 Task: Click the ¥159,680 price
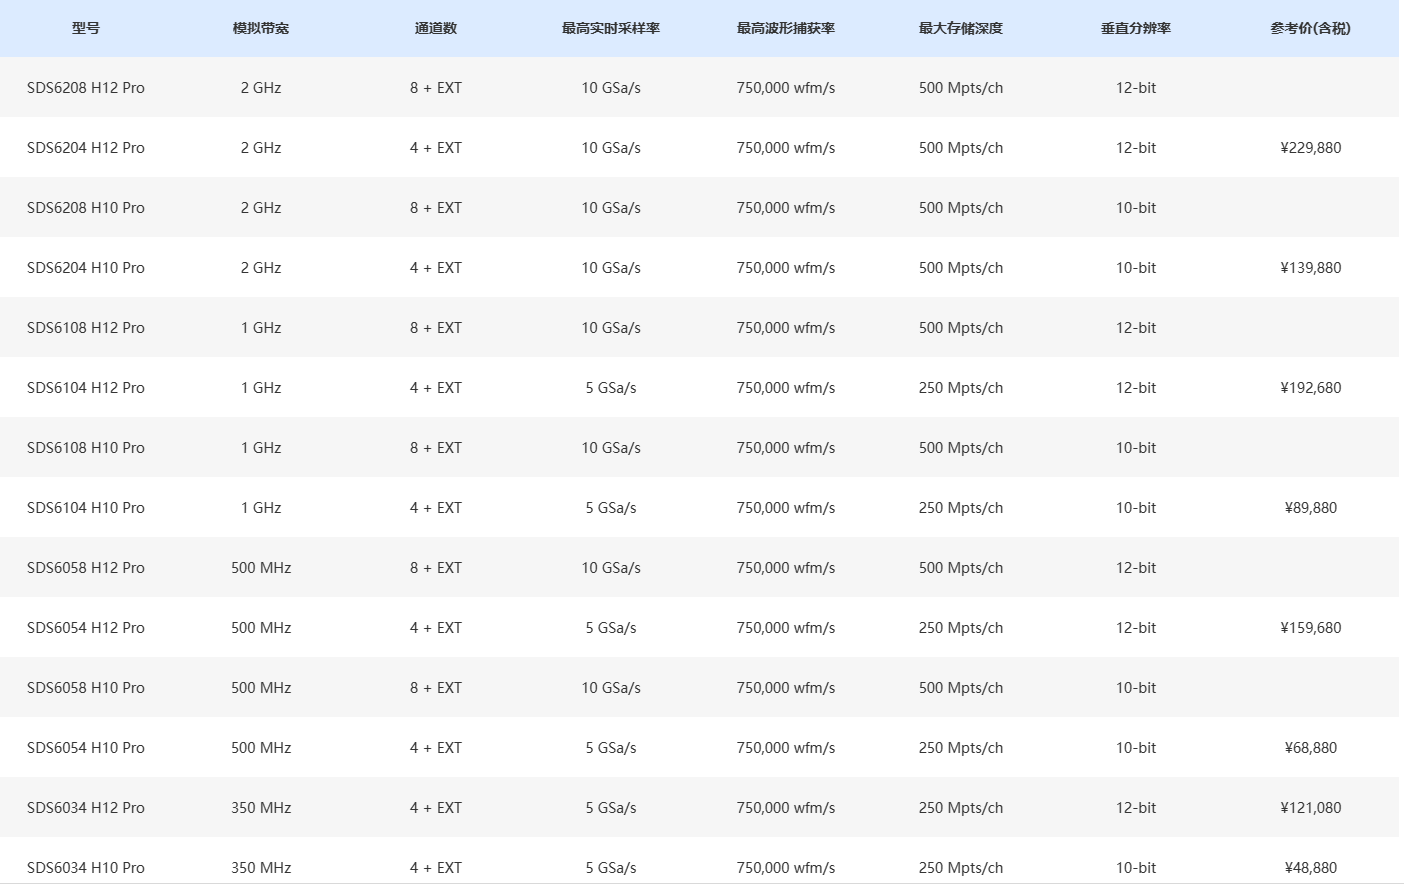click(x=1311, y=628)
